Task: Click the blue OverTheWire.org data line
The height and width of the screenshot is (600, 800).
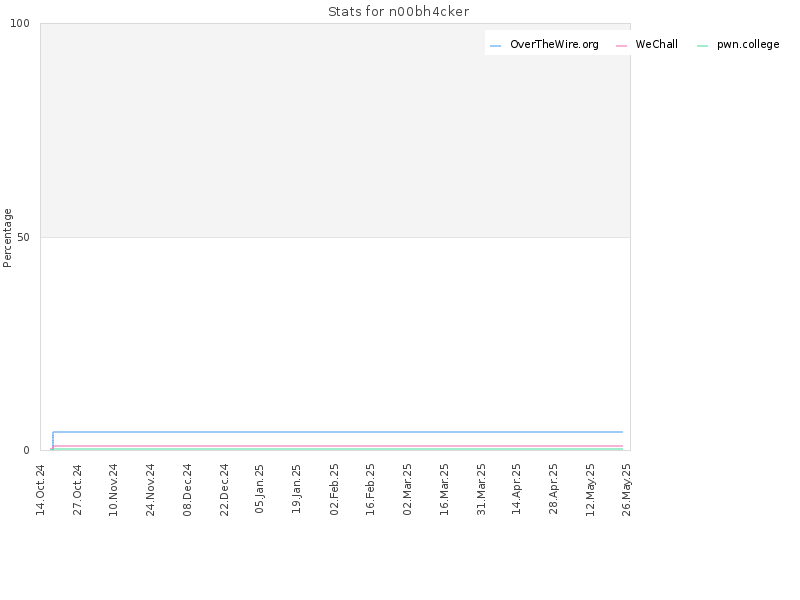Action: [337, 432]
